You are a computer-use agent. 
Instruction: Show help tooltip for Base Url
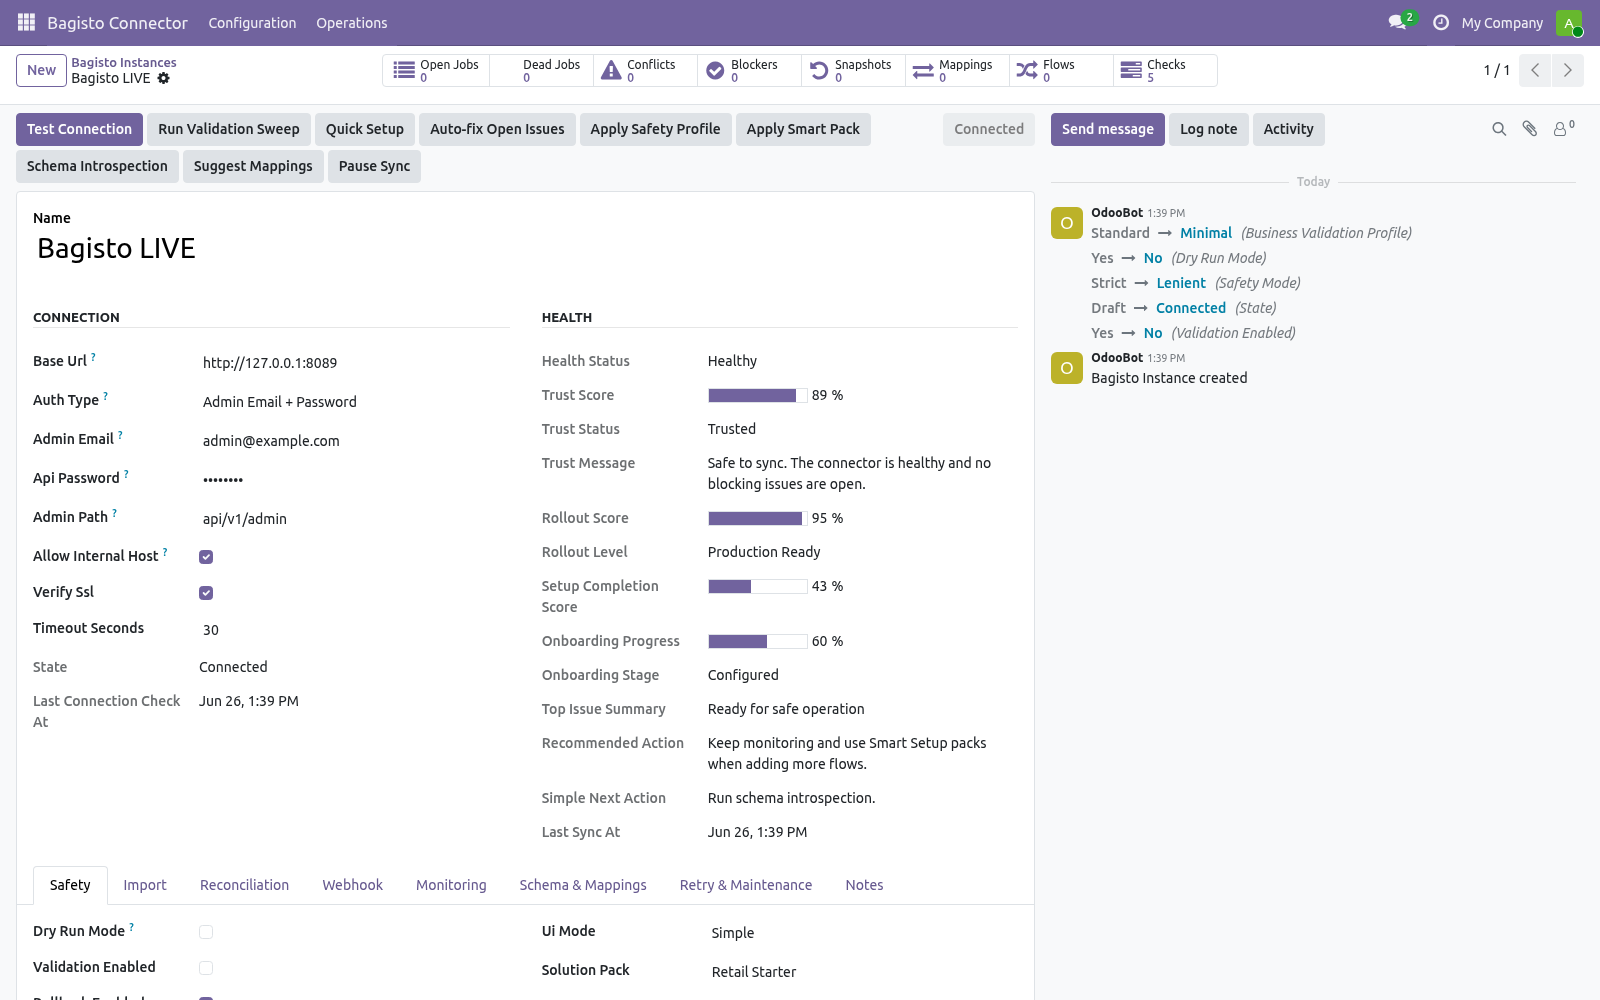pos(93,356)
